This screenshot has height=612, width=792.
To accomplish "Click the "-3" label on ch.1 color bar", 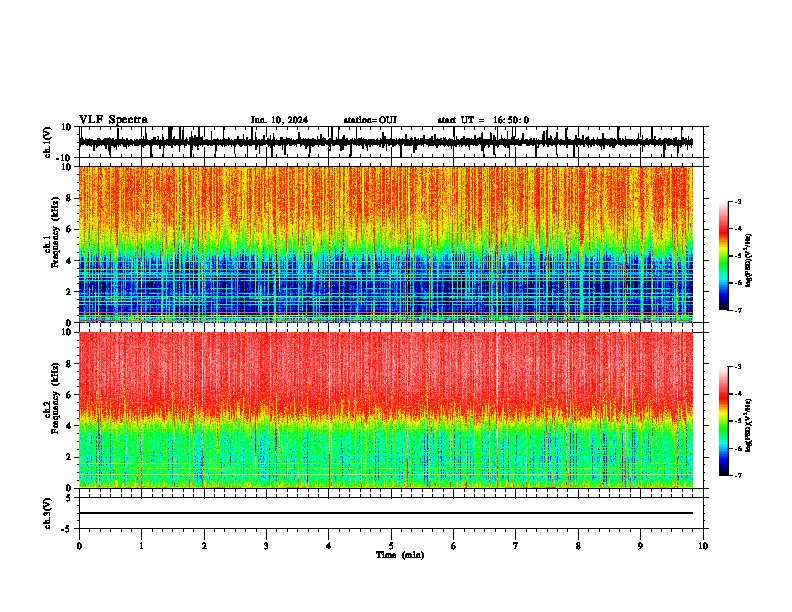I will (x=738, y=202).
